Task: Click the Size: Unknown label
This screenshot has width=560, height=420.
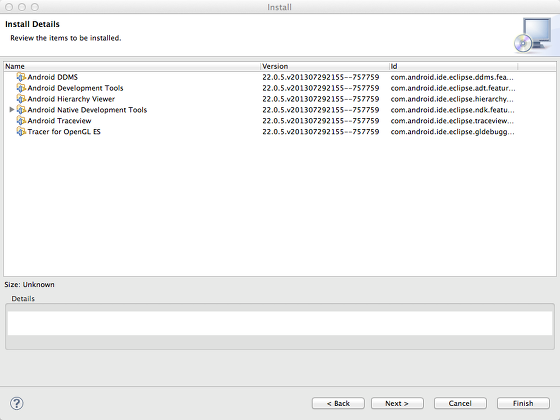Action: tap(29, 285)
